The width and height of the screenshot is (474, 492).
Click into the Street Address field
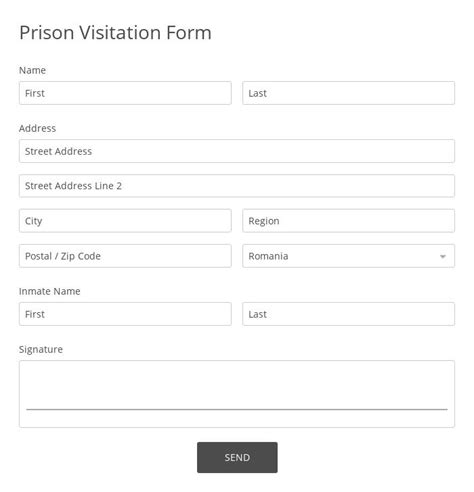237,151
